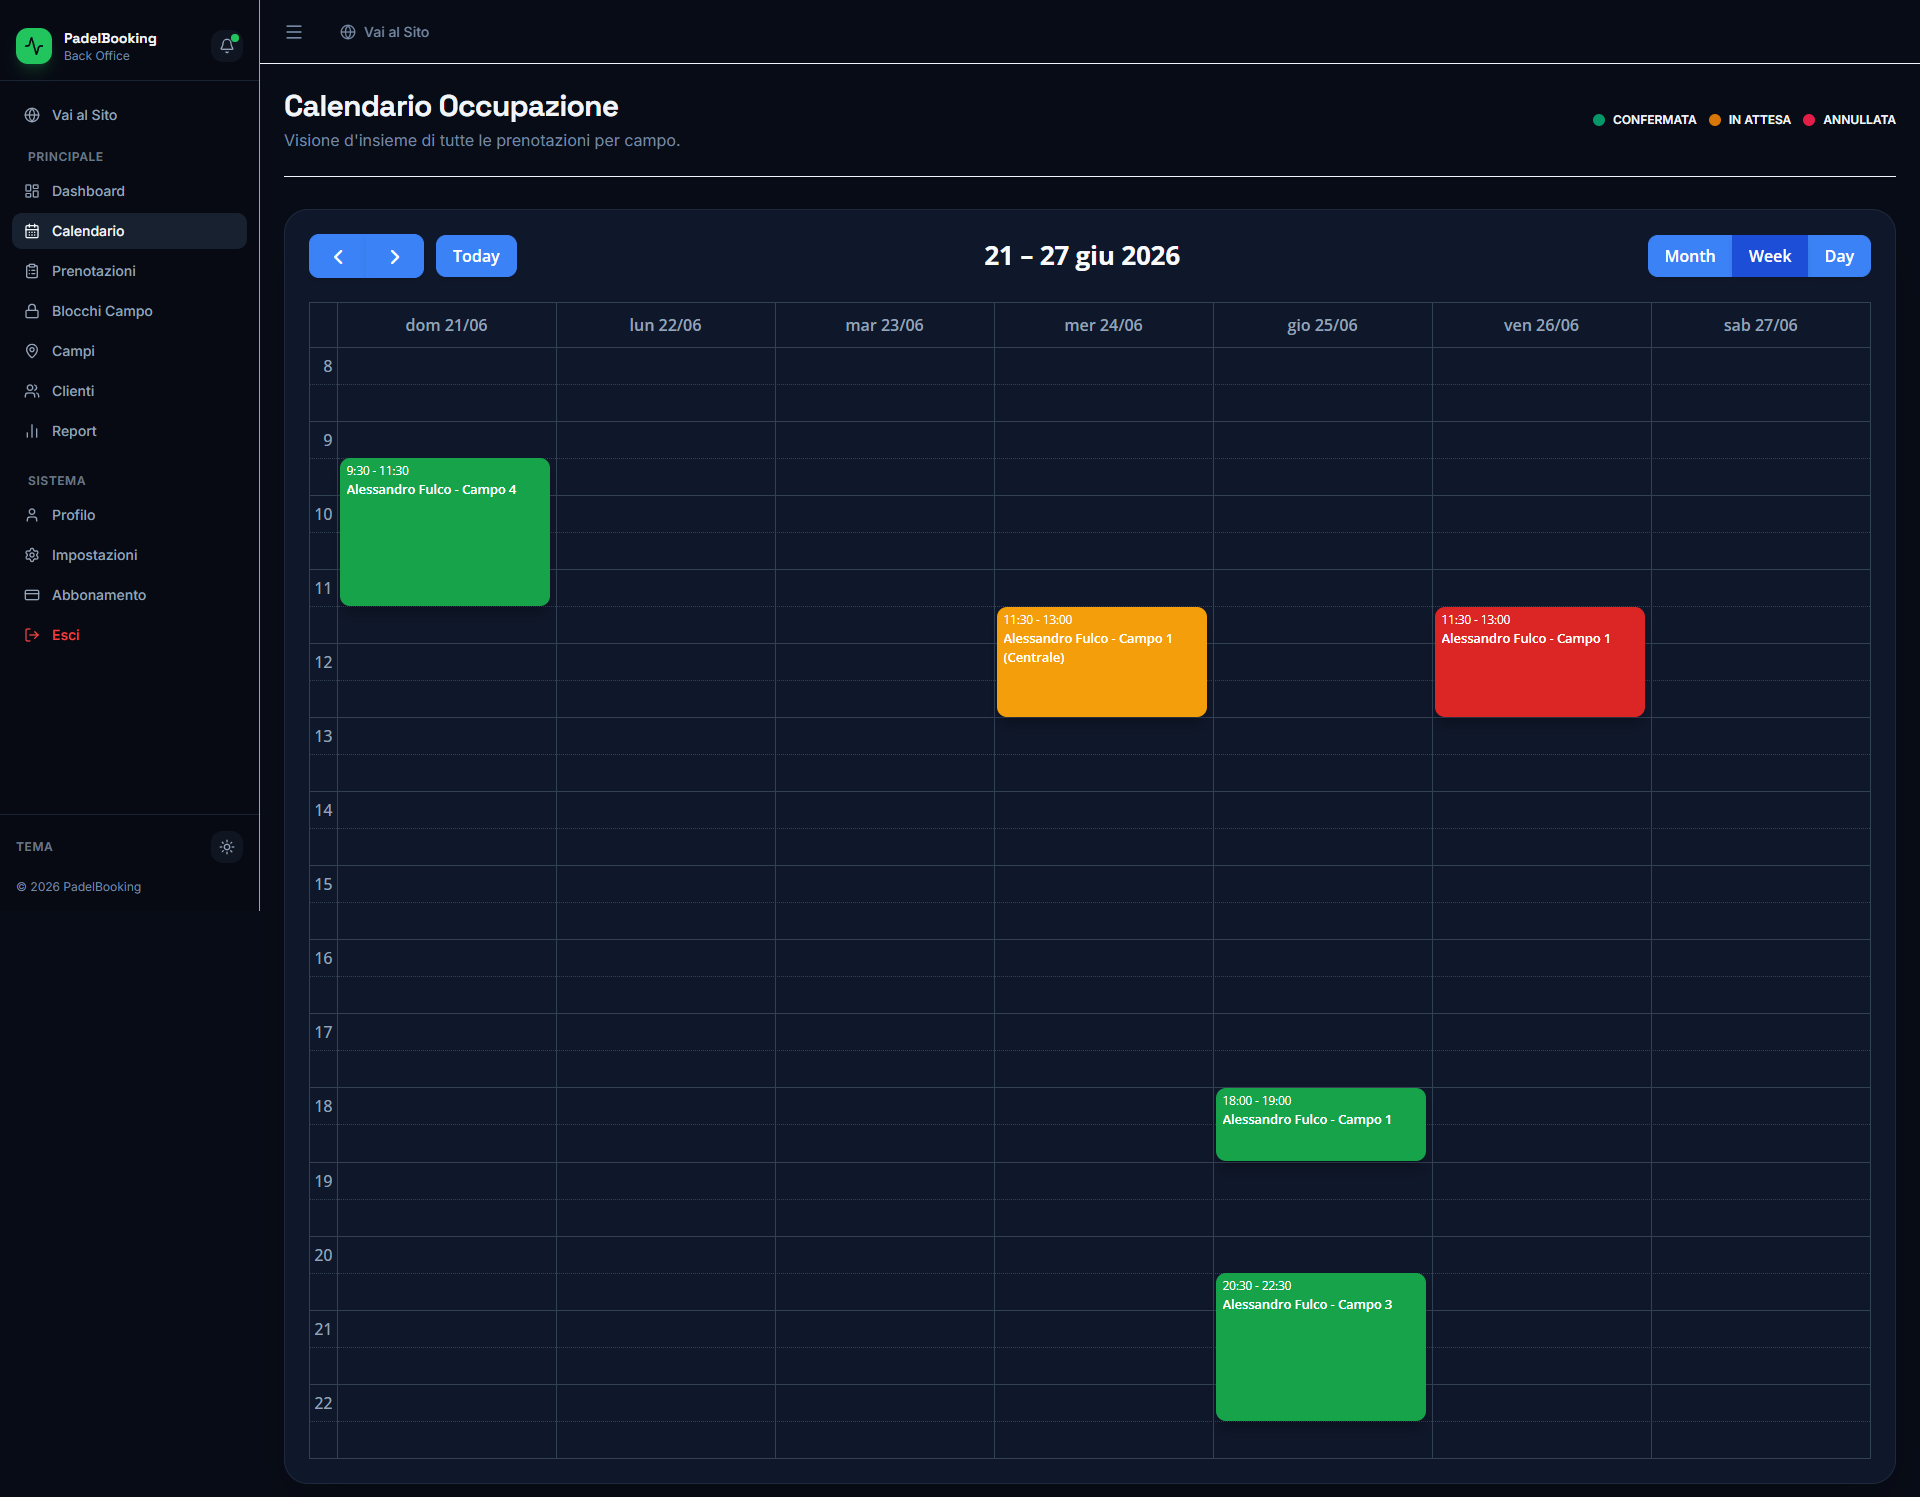Switch to Day view
The image size is (1920, 1497).
tap(1839, 256)
